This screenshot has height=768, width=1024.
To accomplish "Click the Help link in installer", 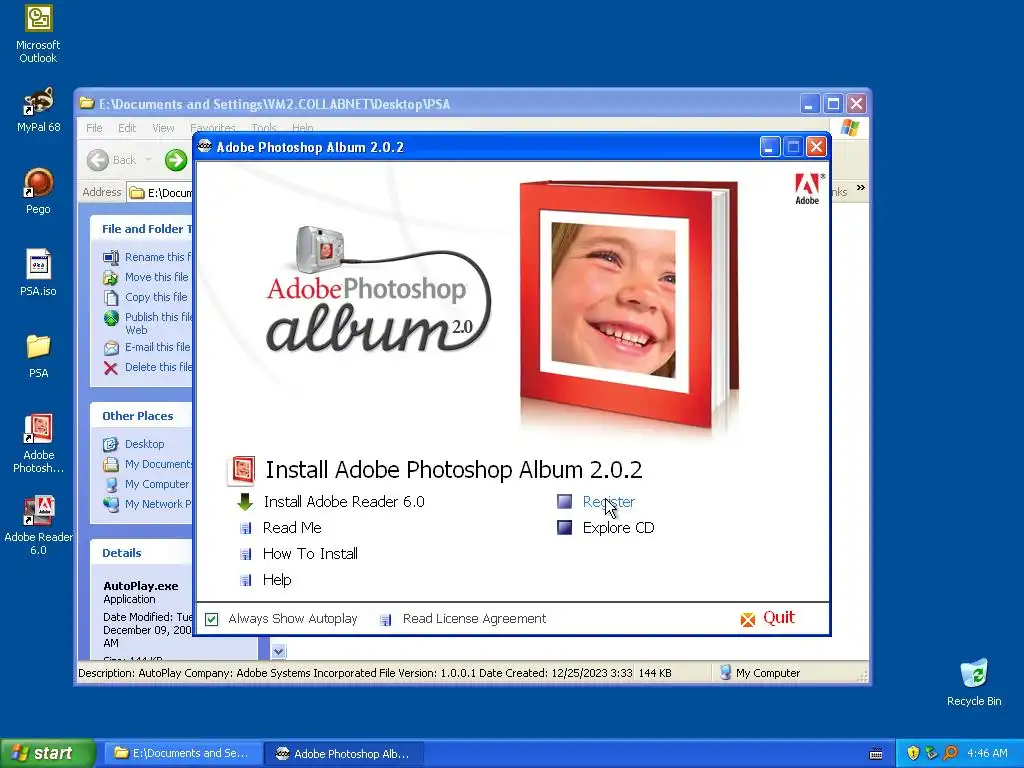I will 277,580.
